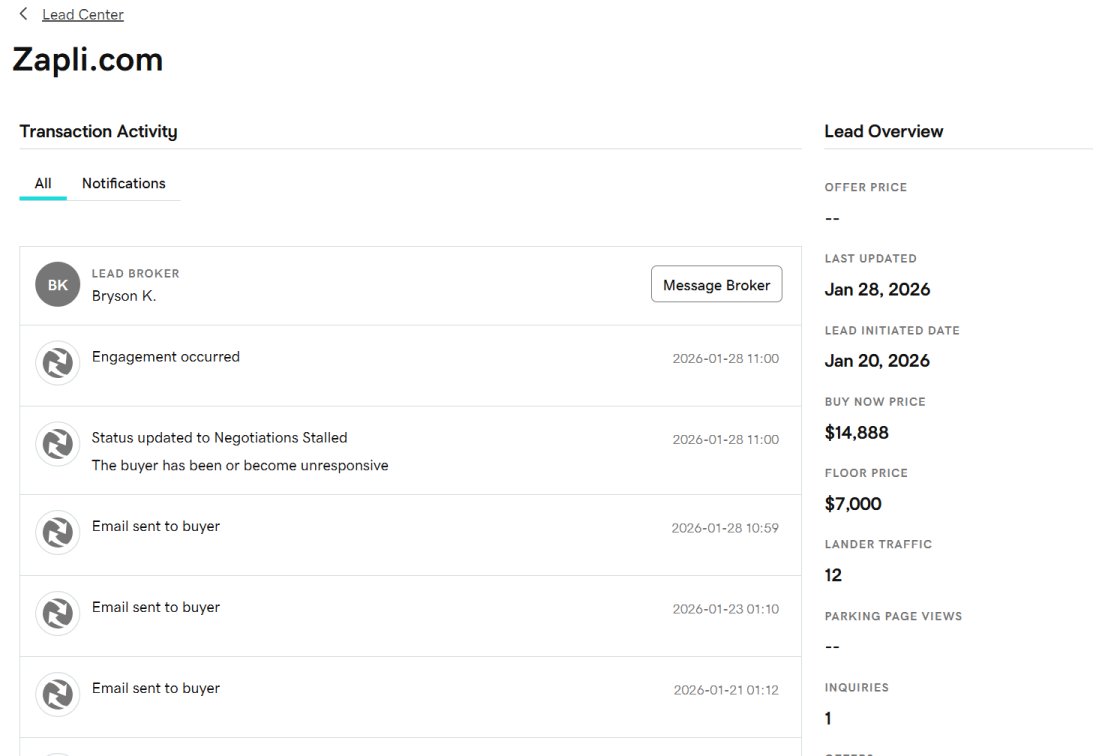Click the Lander Traffic value 12

(833, 576)
